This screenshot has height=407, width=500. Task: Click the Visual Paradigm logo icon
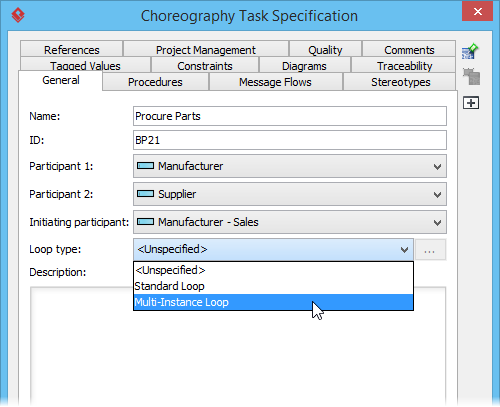pos(18,15)
